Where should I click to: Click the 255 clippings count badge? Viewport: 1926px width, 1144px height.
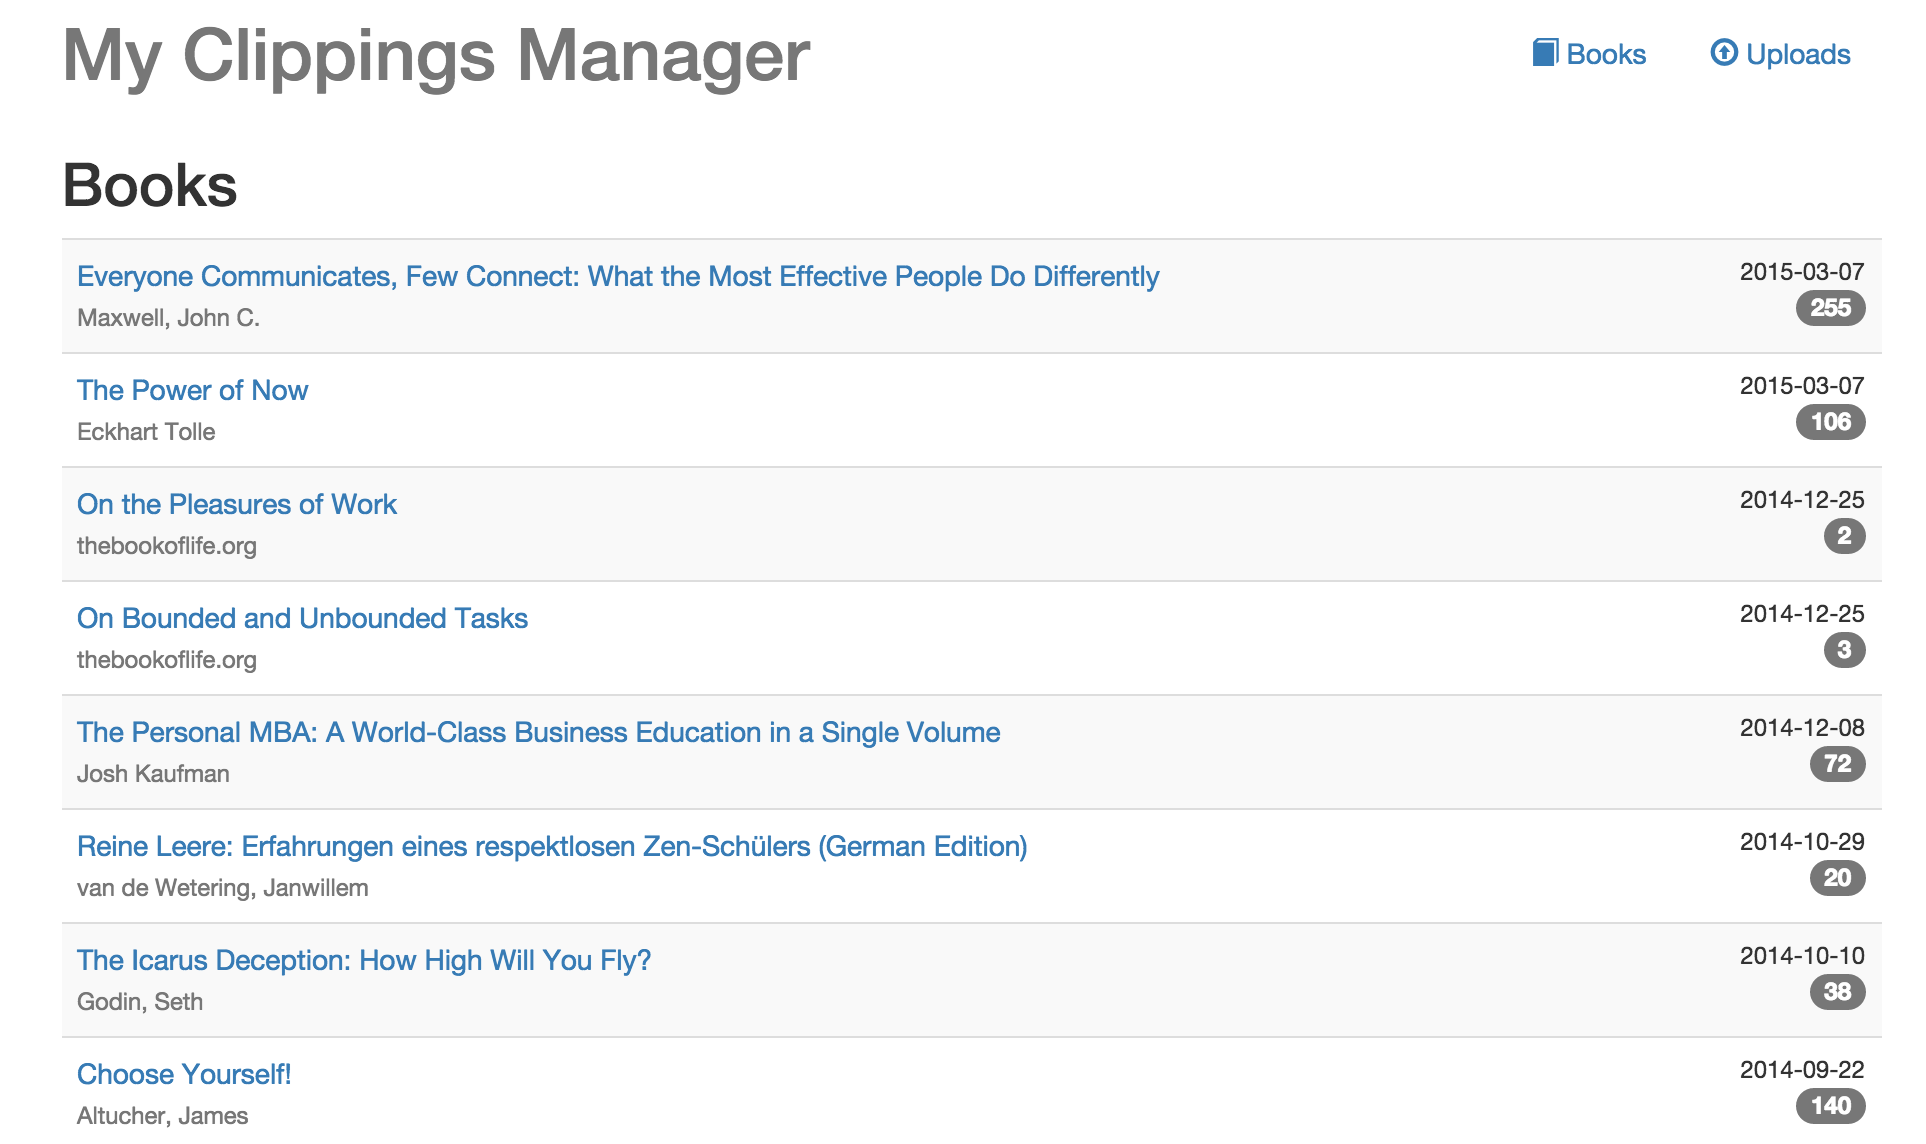pos(1830,308)
